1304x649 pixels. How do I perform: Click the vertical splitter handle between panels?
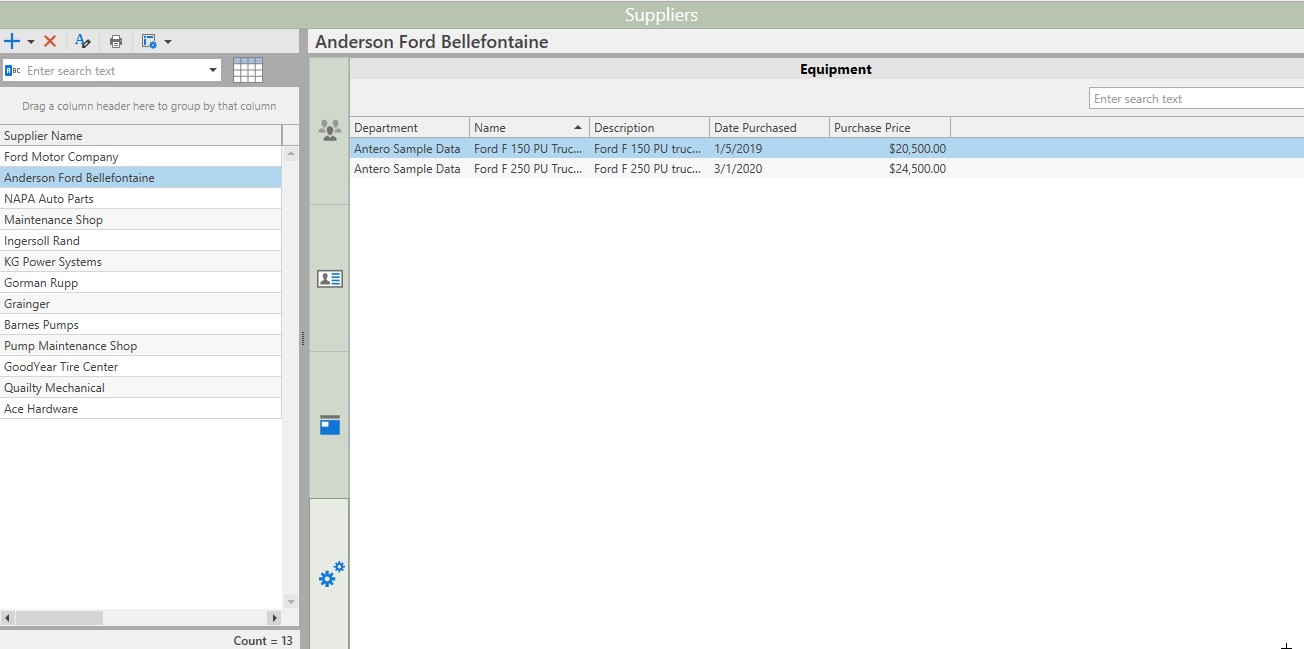coord(303,340)
